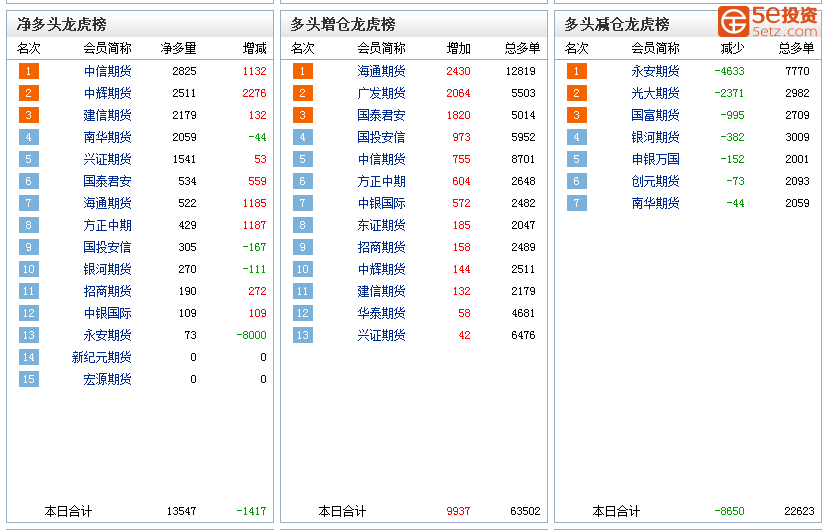Image resolution: width=825 pixels, height=530 pixels.
Task: Click total 13547 in 净多头龙虎榜 本日合计
Action: [x=182, y=511]
